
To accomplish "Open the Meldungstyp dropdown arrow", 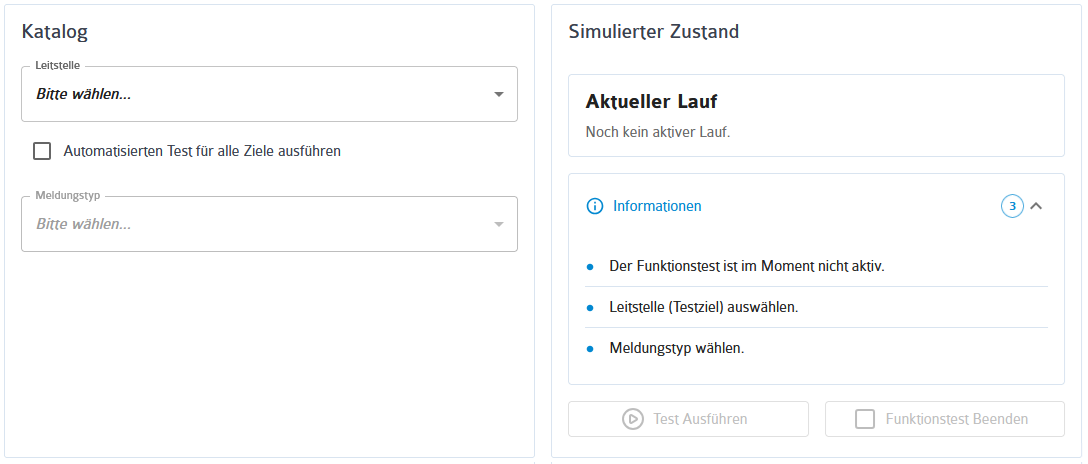I will click(498, 225).
